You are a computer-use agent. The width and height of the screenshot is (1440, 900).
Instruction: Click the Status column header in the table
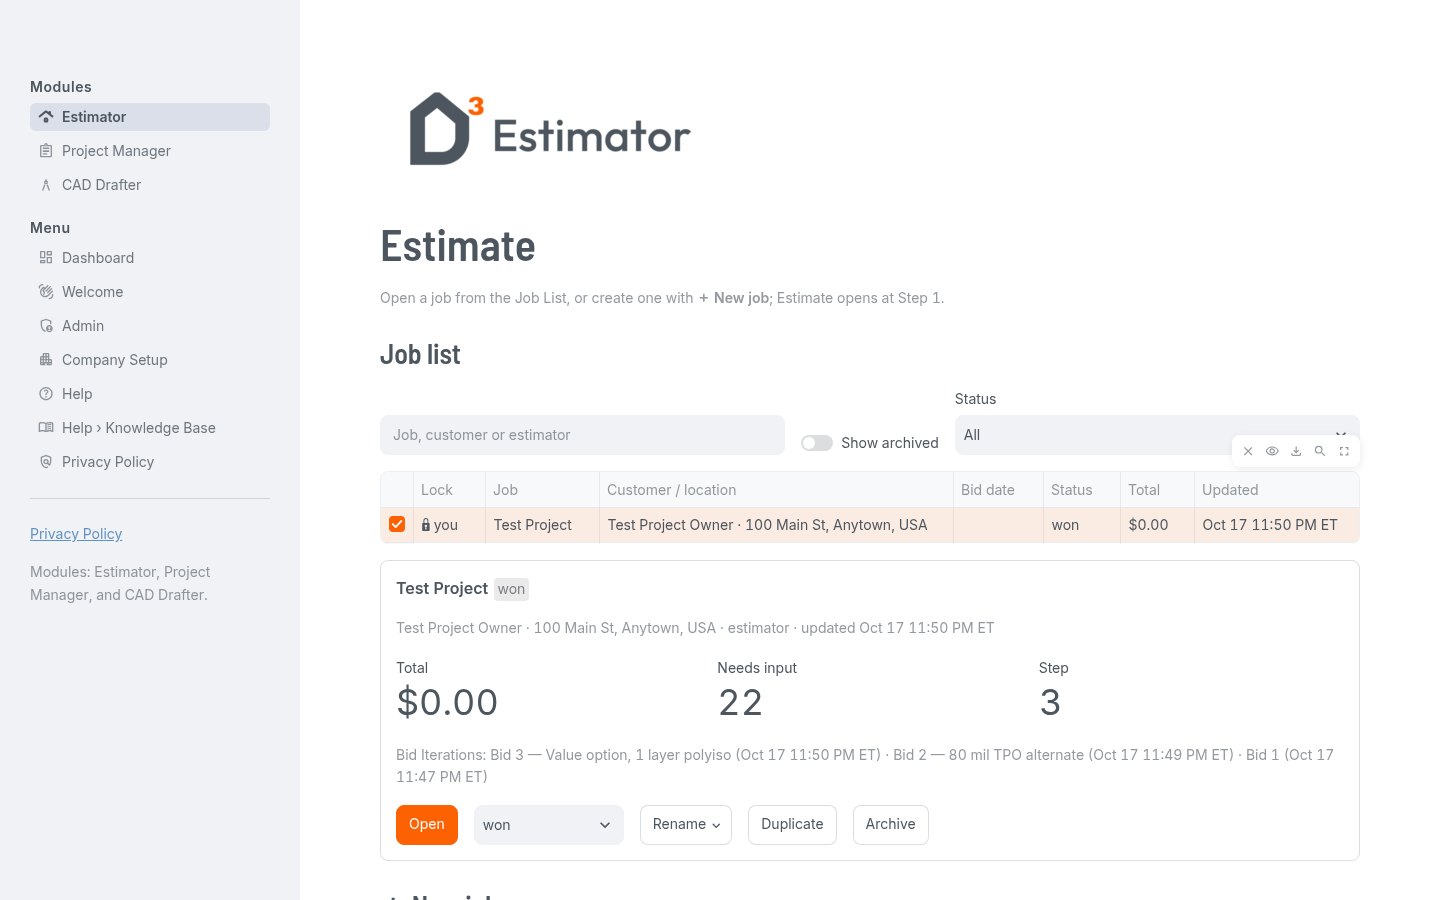pos(1081,490)
